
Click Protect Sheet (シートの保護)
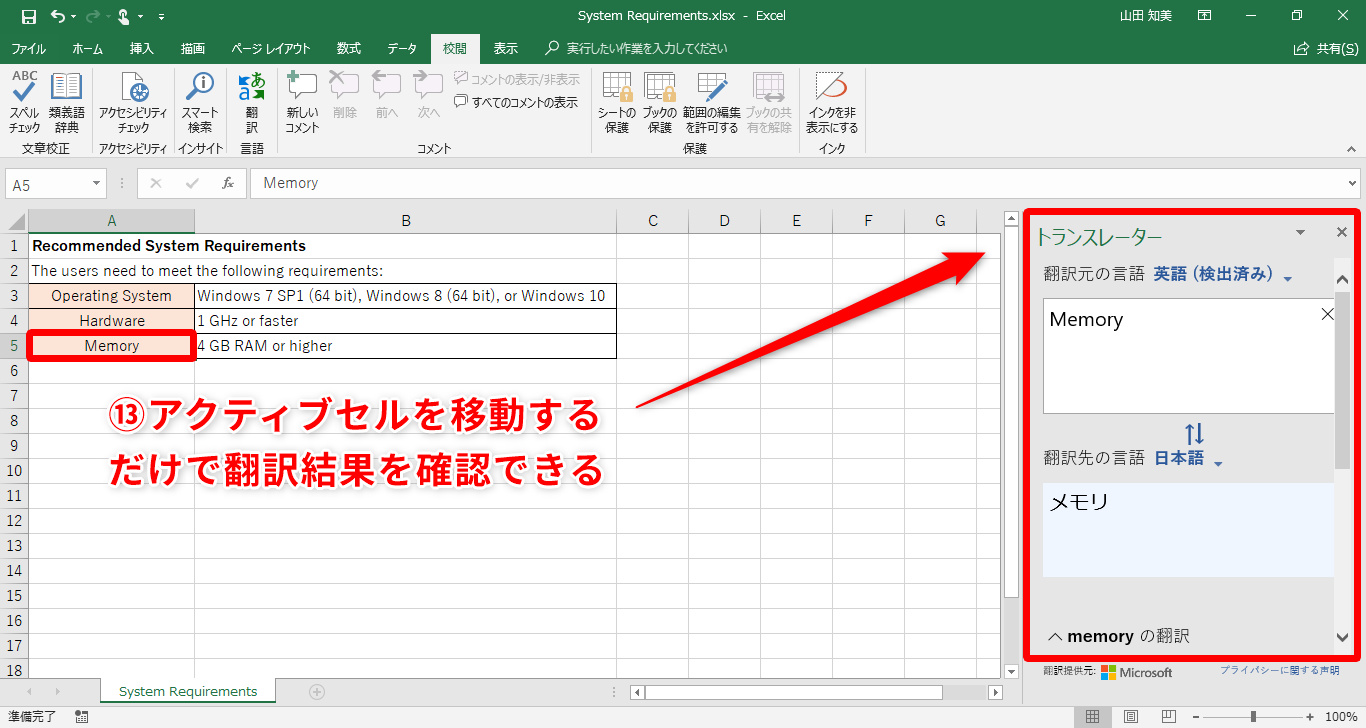(617, 102)
